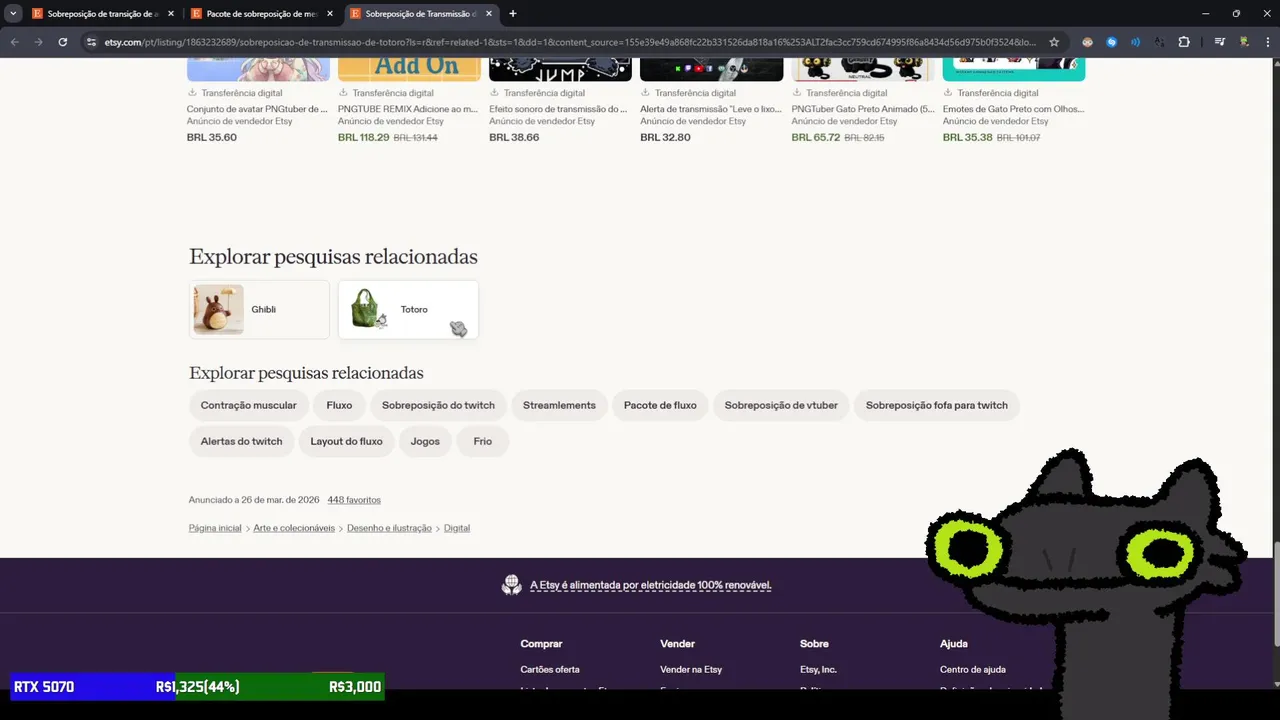Open Conjunto de avatar PNGtuber listing

pos(257,108)
